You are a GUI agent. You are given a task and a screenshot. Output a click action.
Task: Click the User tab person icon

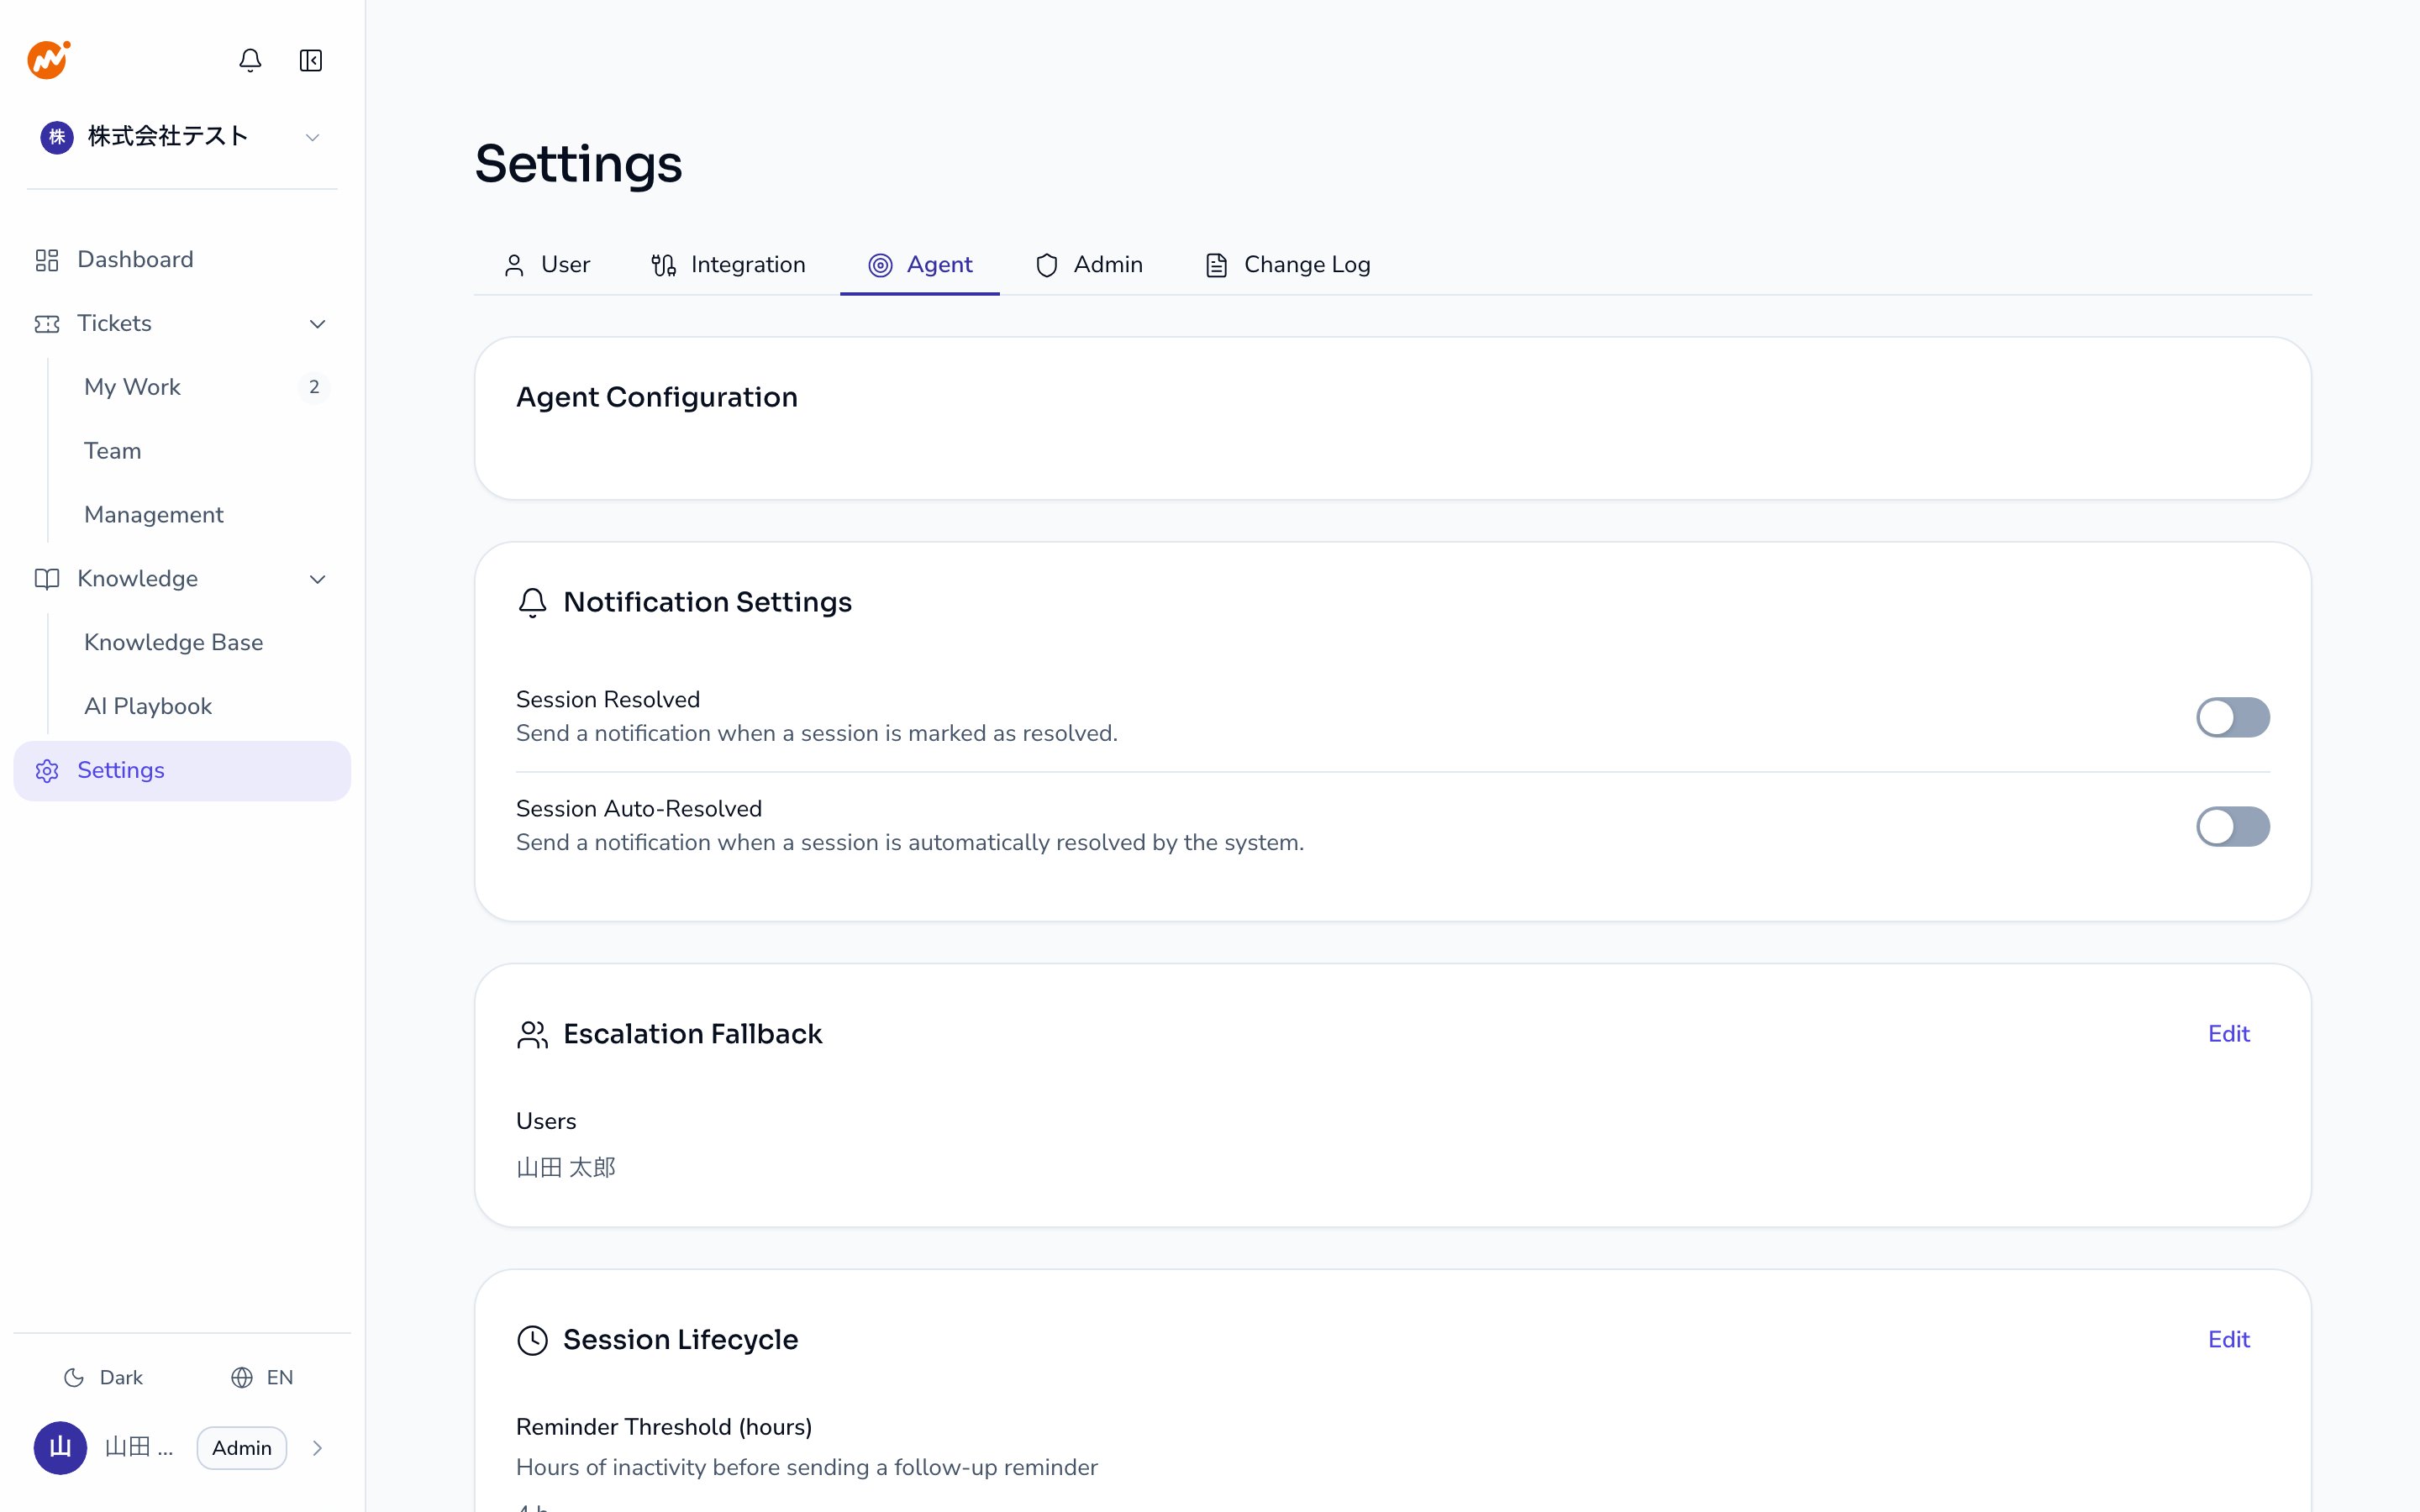coord(514,265)
